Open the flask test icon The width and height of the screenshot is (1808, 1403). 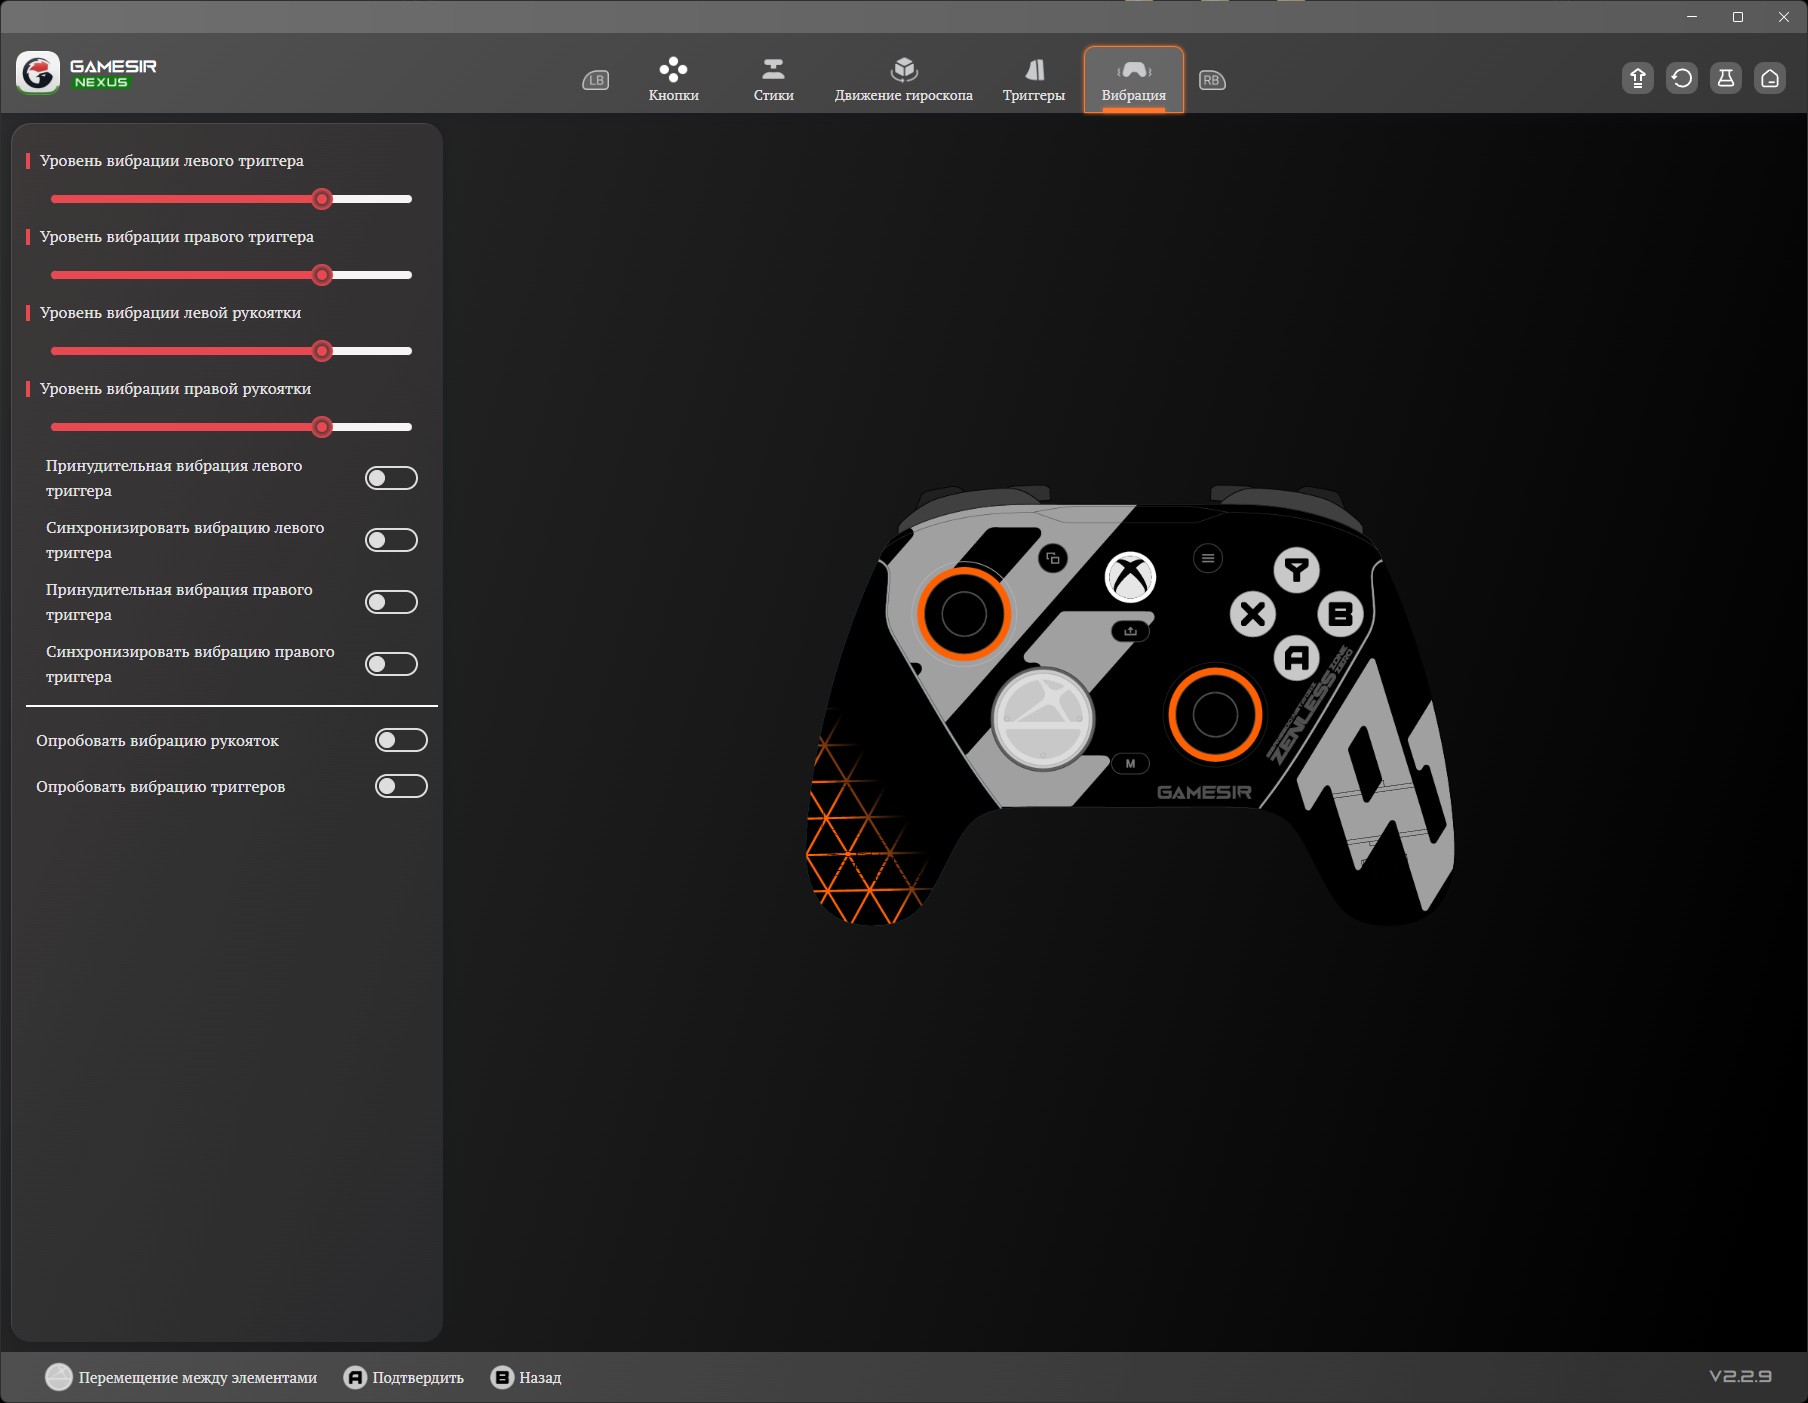[1726, 78]
